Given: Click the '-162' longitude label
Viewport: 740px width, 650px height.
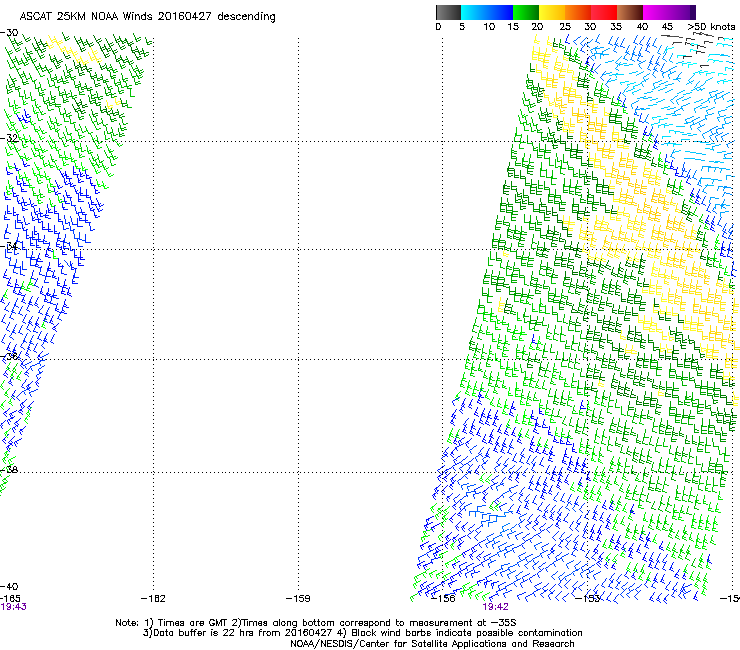Looking at the screenshot, I should (153, 599).
